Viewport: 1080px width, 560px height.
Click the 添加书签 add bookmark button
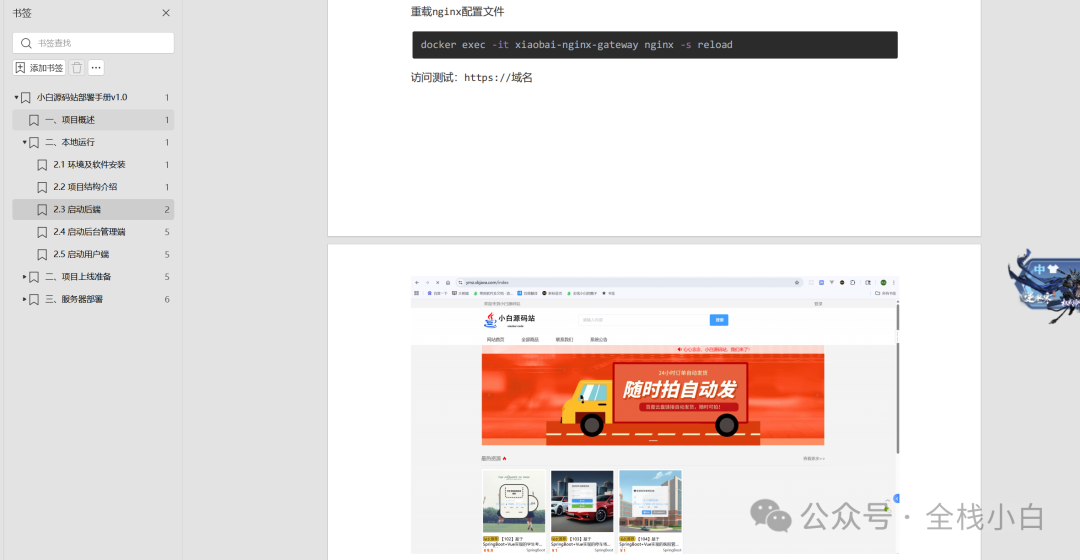pos(39,68)
